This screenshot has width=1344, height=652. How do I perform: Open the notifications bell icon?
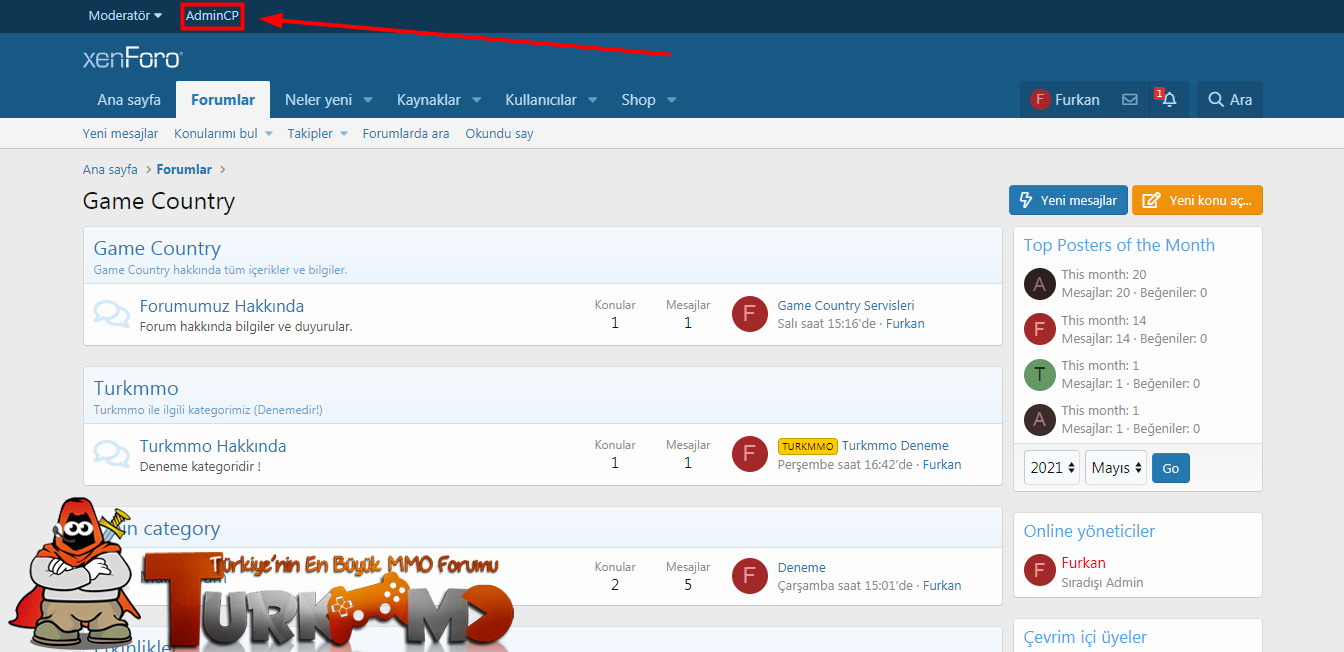pyautogui.click(x=1168, y=100)
